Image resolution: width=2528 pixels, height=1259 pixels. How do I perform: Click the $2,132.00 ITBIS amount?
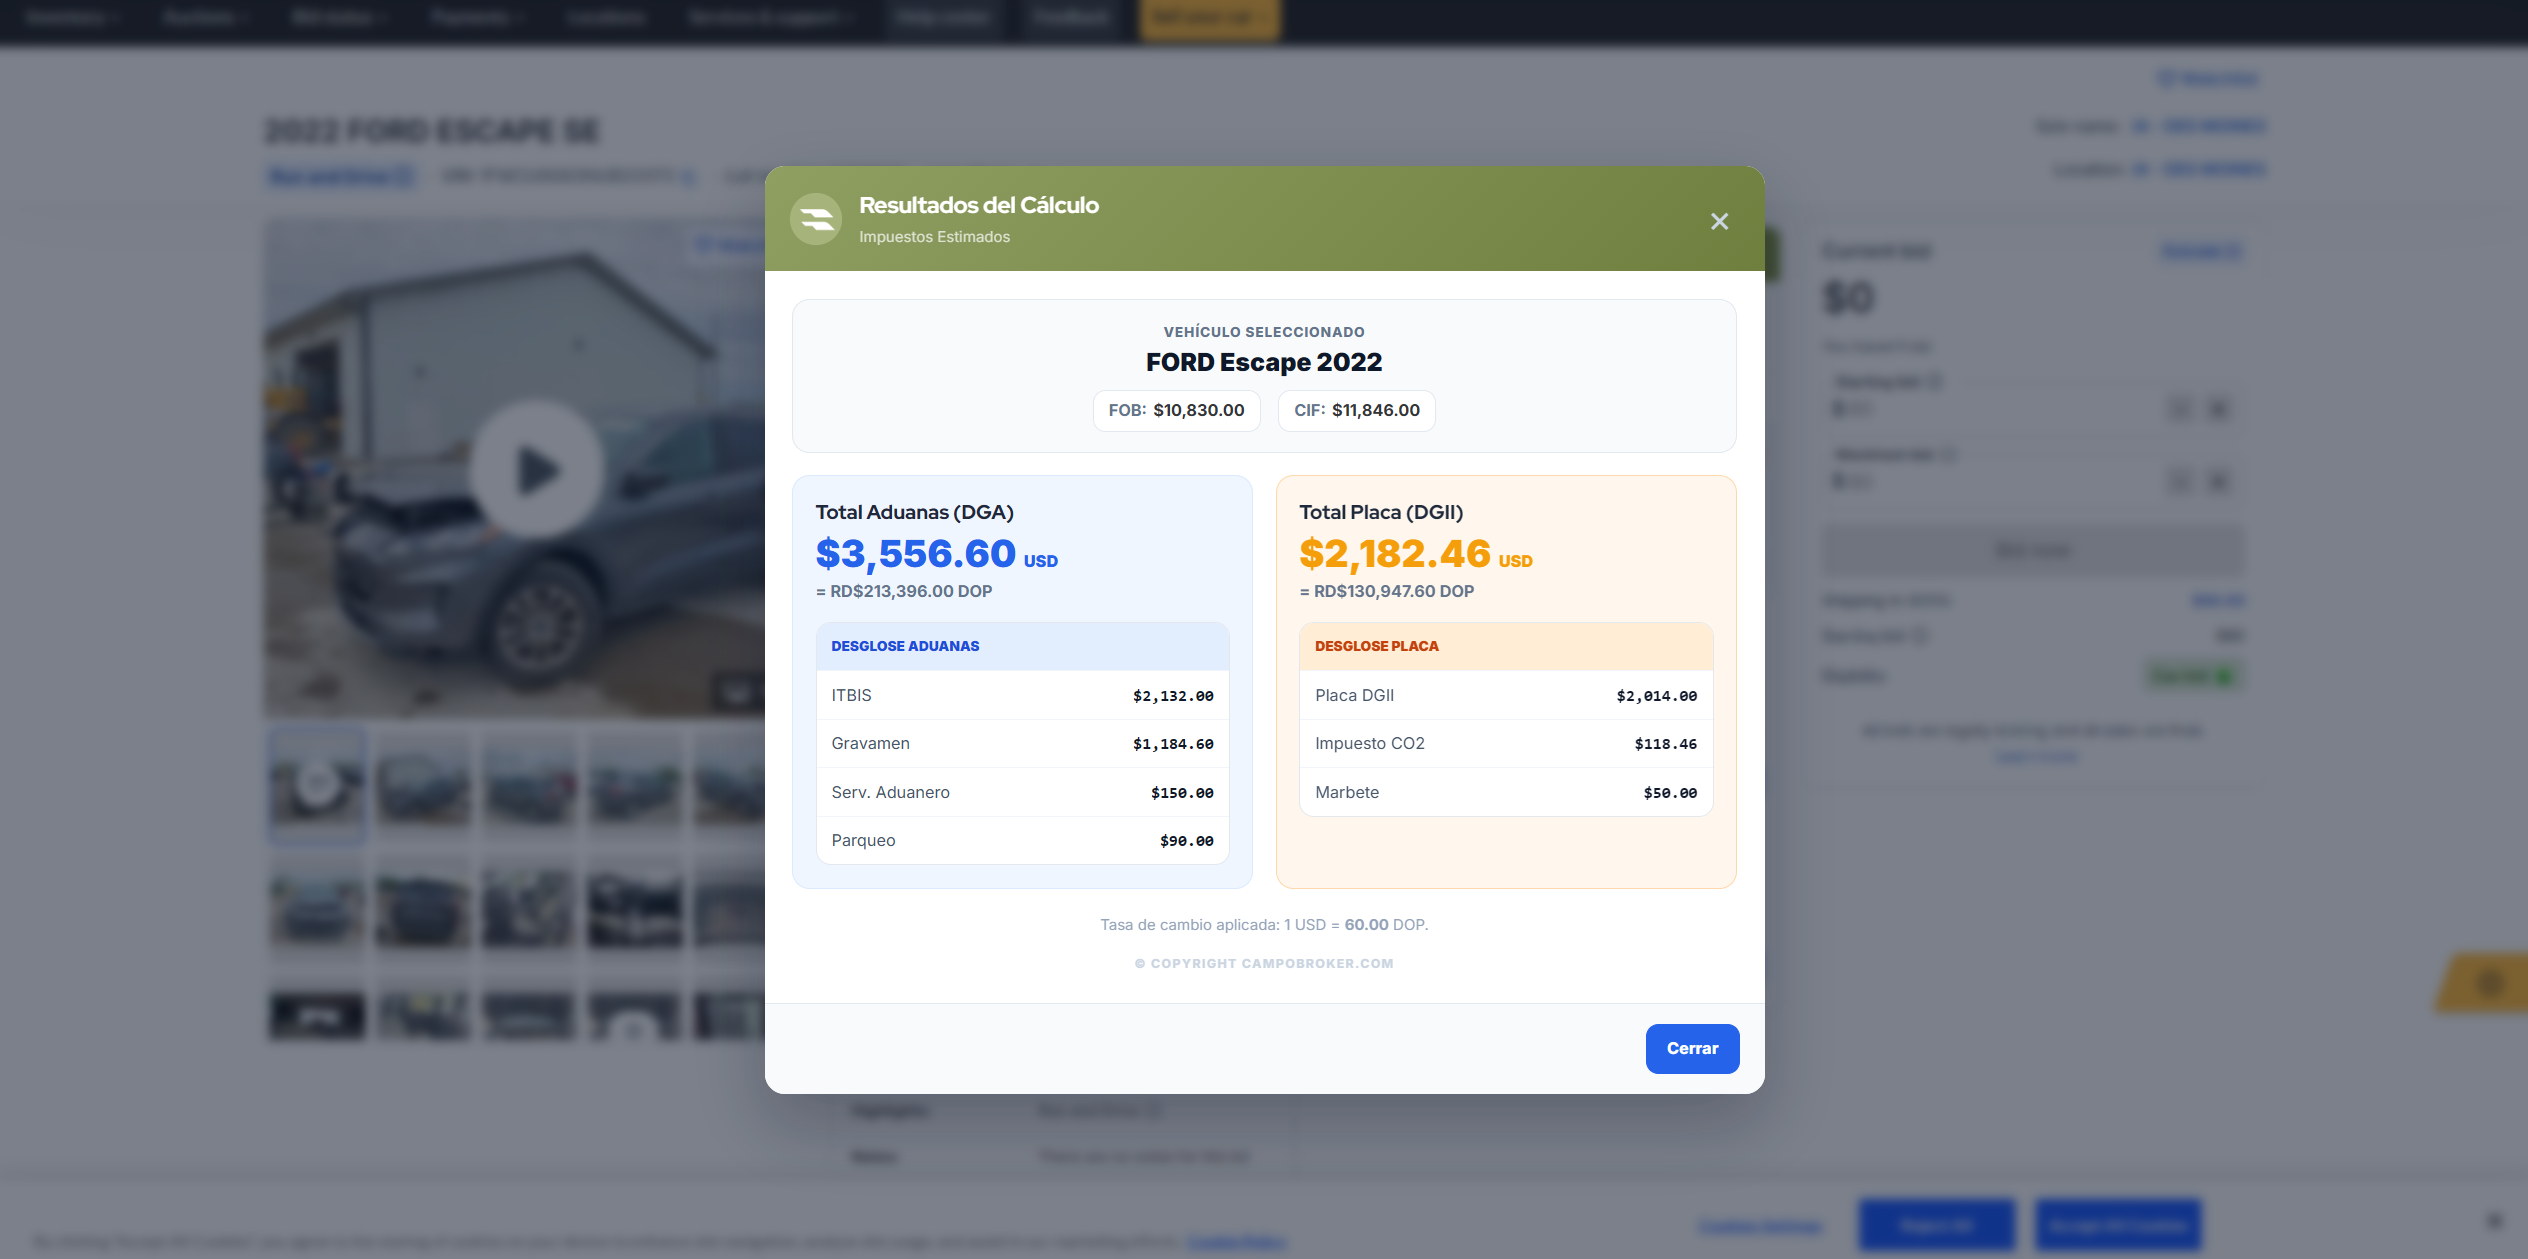click(1173, 696)
